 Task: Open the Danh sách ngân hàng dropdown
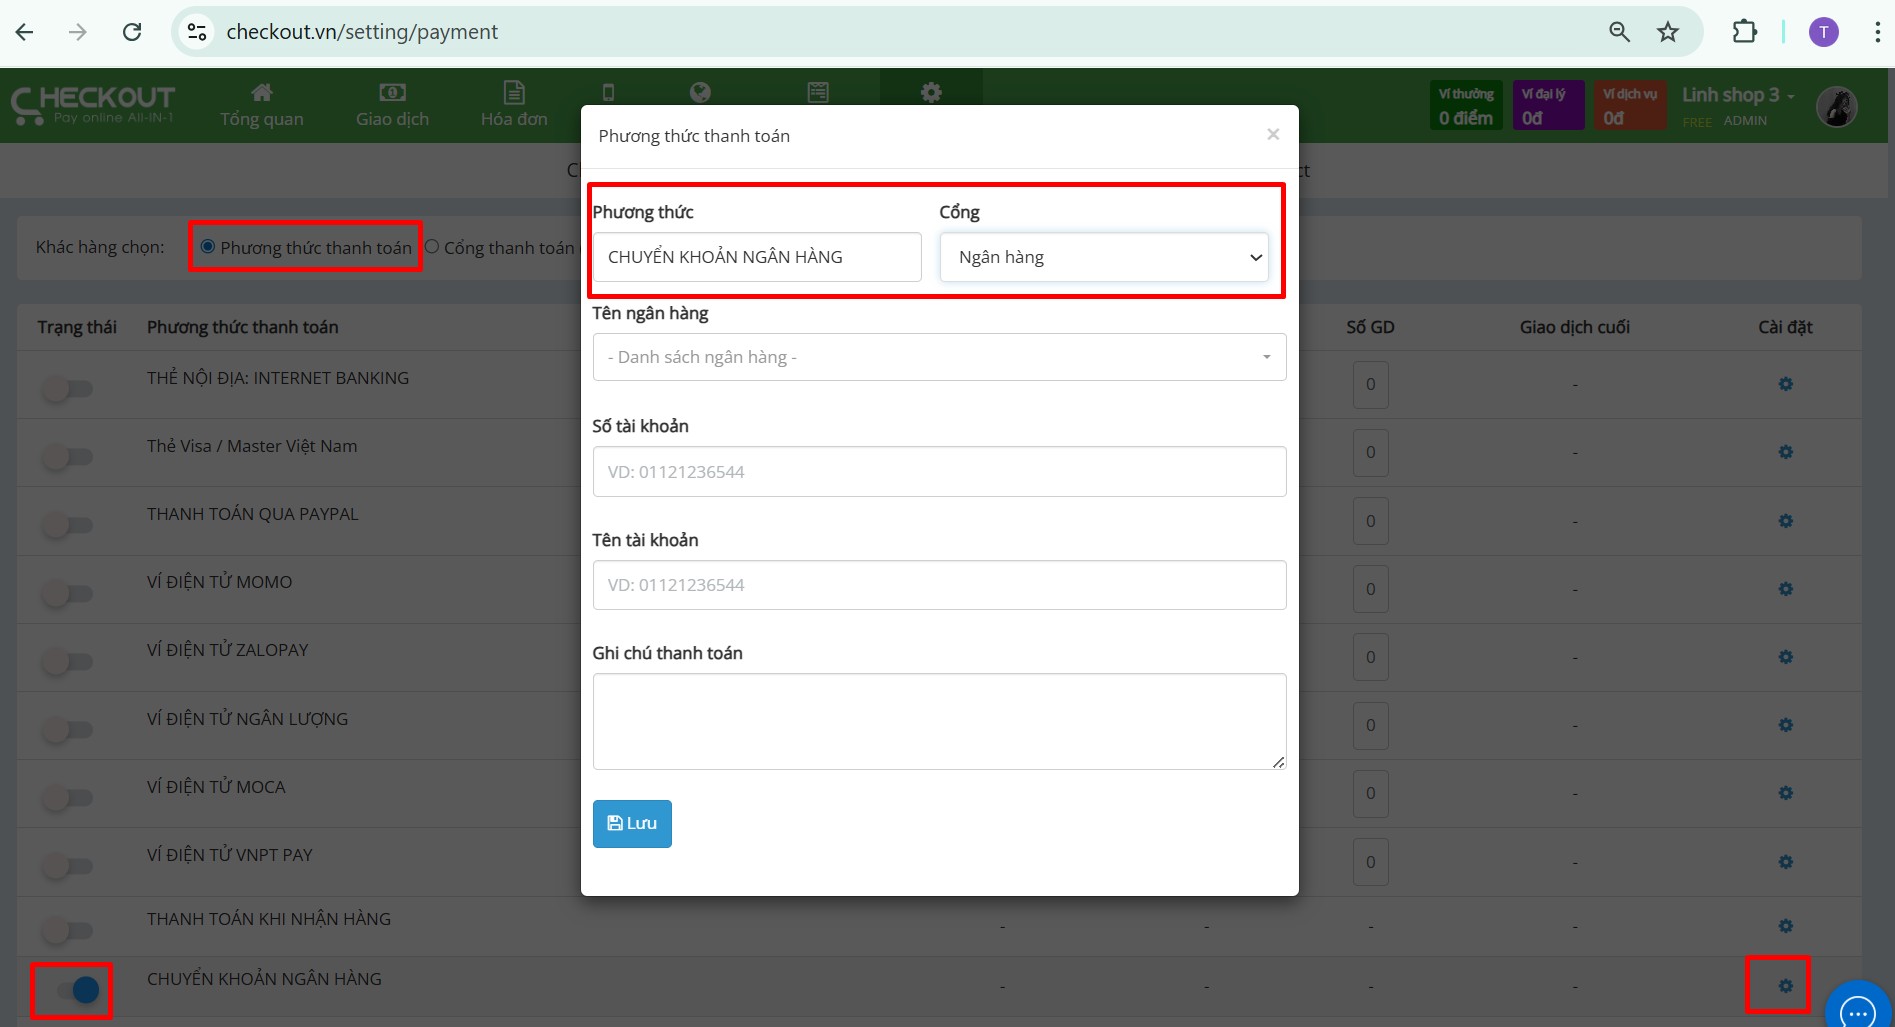pyautogui.click(x=939, y=357)
